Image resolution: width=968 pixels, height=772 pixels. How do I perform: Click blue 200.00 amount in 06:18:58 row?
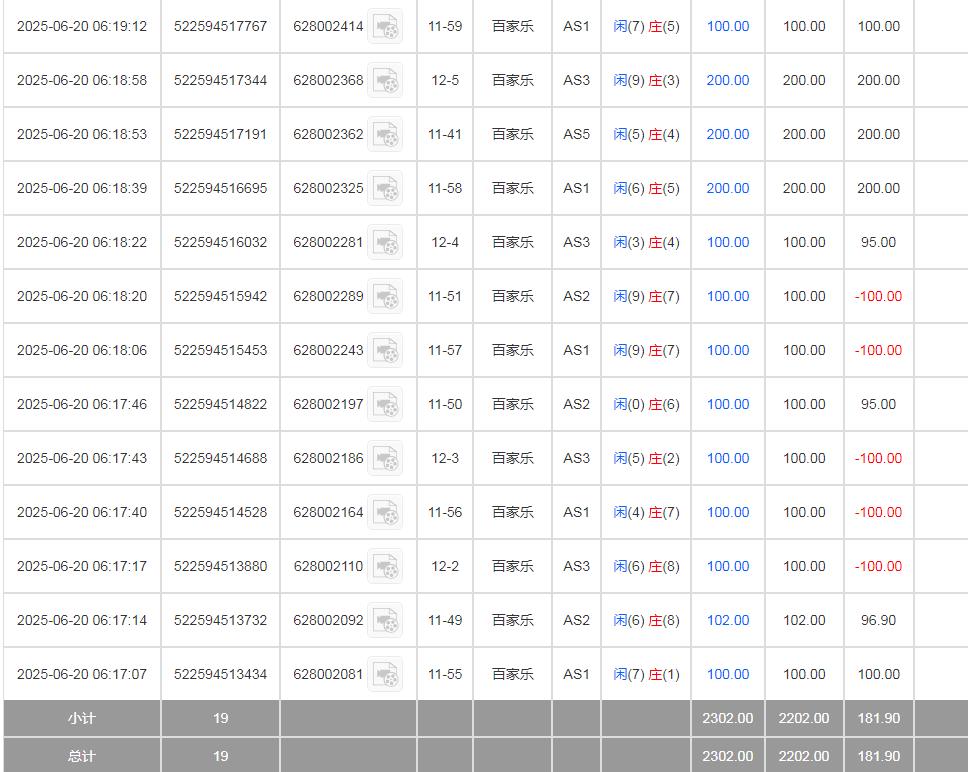[727, 80]
